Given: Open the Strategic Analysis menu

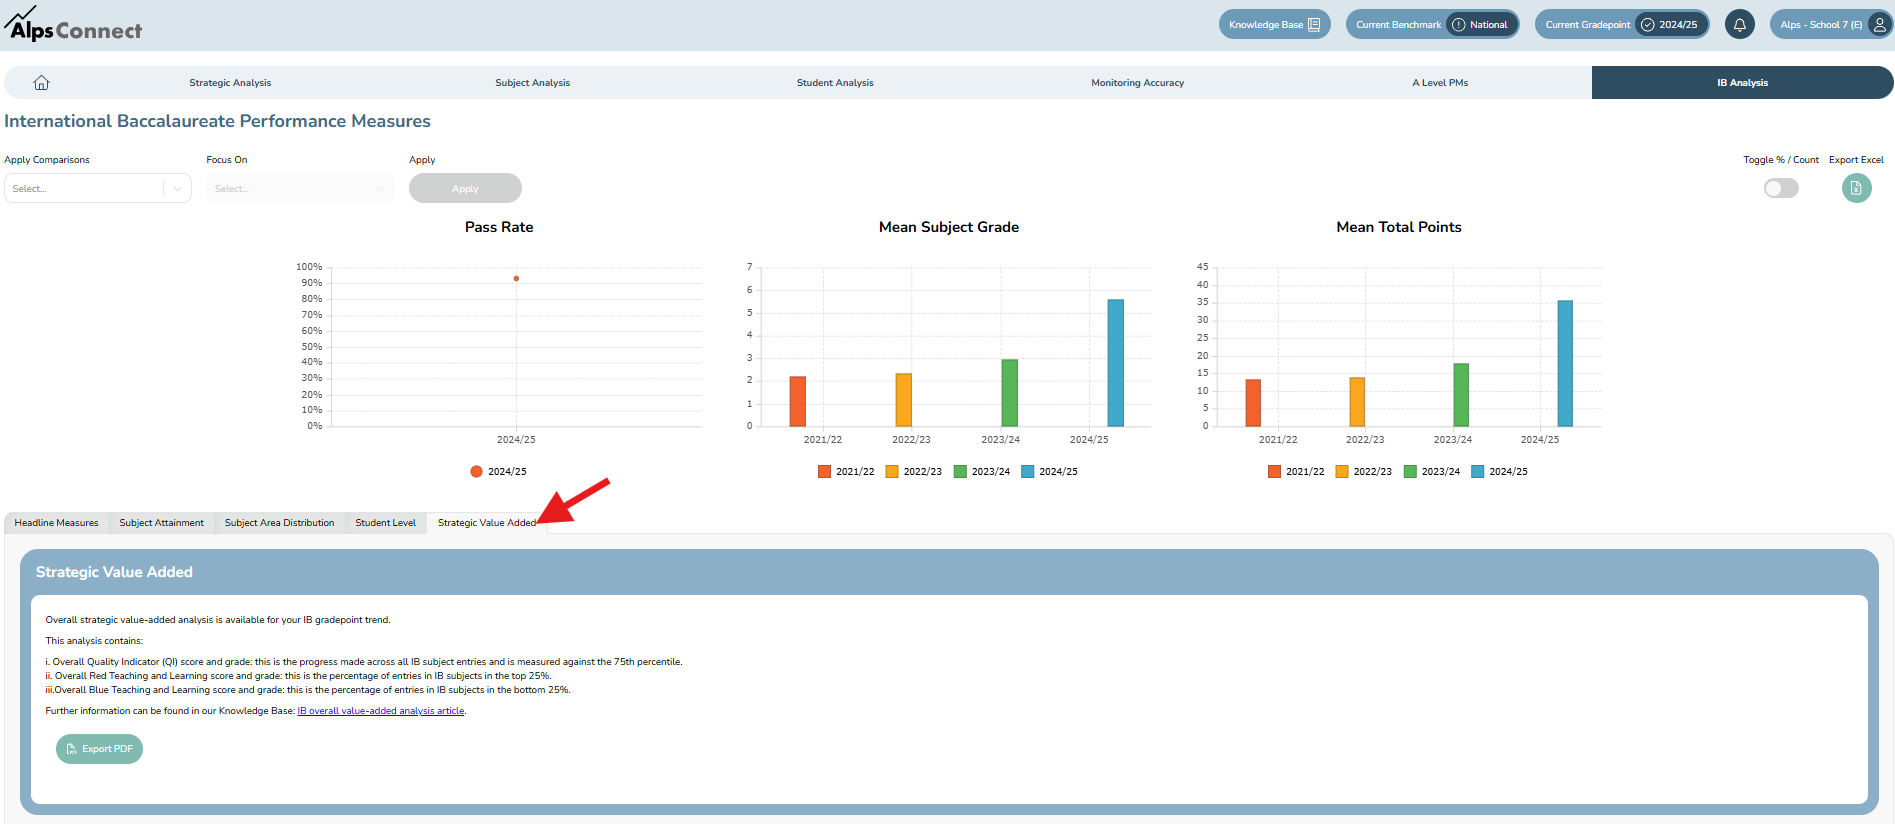Looking at the screenshot, I should (230, 83).
